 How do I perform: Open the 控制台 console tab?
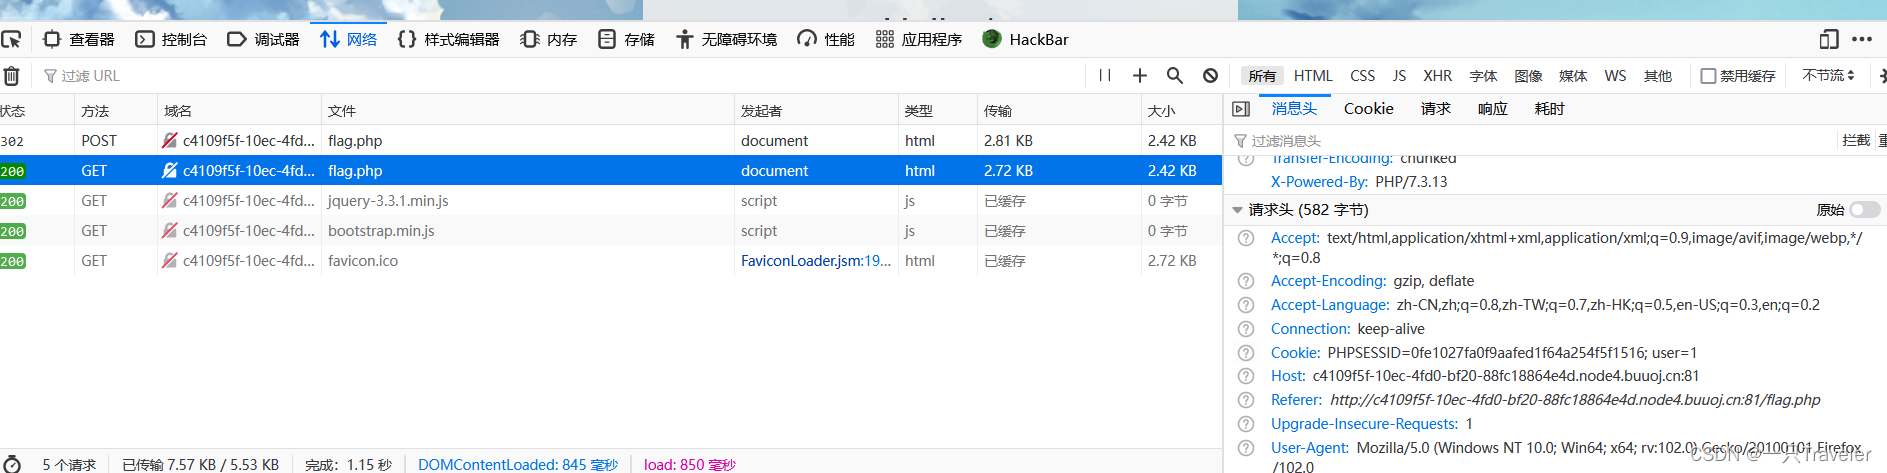pyautogui.click(x=171, y=39)
